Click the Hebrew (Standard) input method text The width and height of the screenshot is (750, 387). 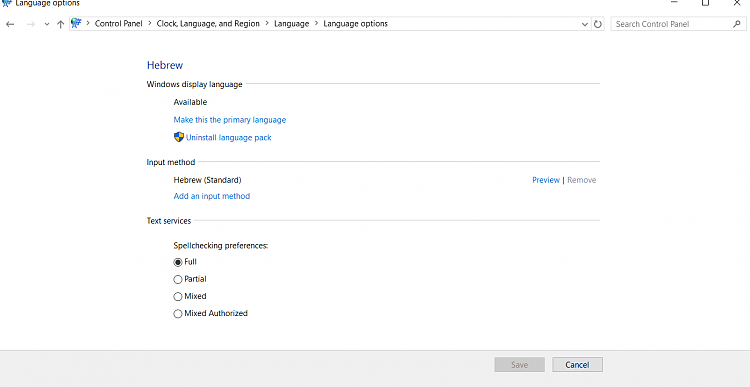click(208, 180)
